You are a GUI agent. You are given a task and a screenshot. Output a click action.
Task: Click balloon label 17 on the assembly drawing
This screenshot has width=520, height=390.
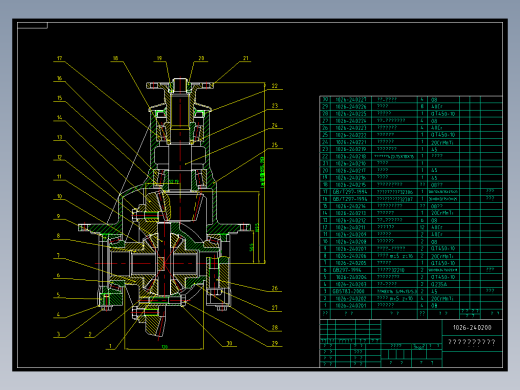pos(59,58)
